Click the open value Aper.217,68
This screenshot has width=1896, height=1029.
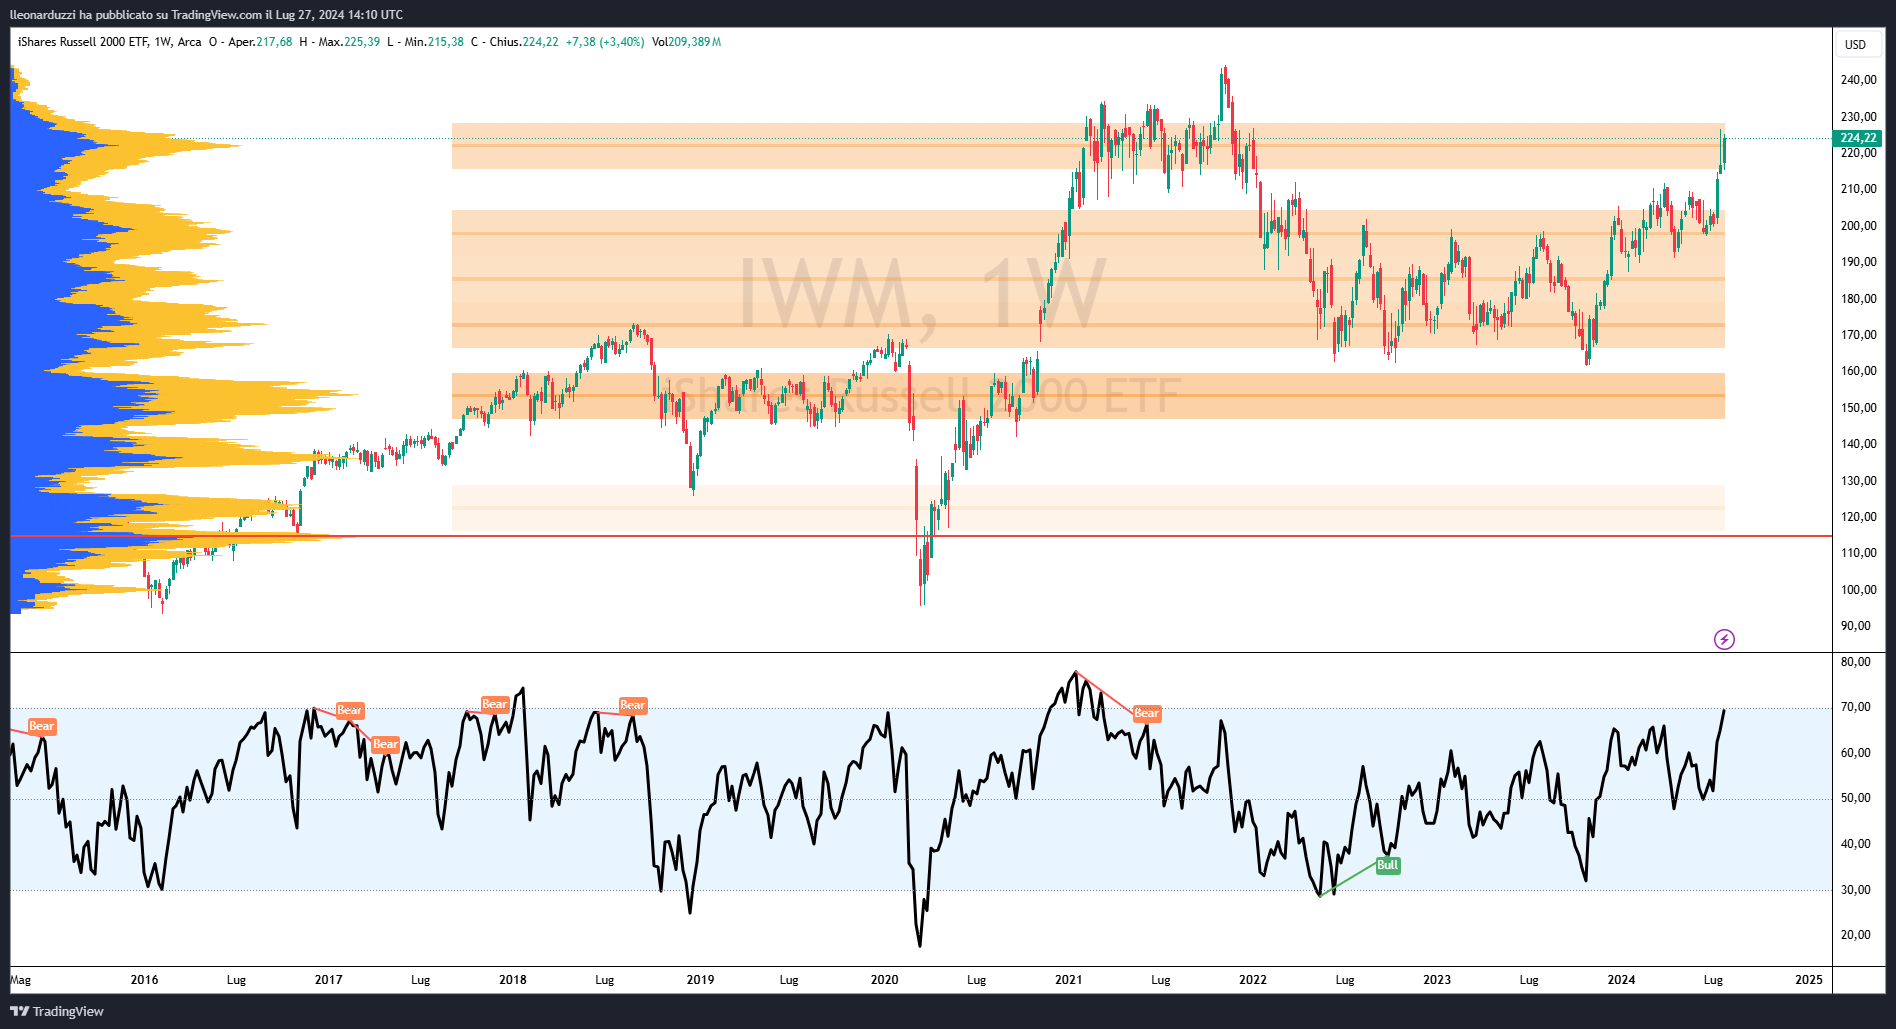point(260,42)
